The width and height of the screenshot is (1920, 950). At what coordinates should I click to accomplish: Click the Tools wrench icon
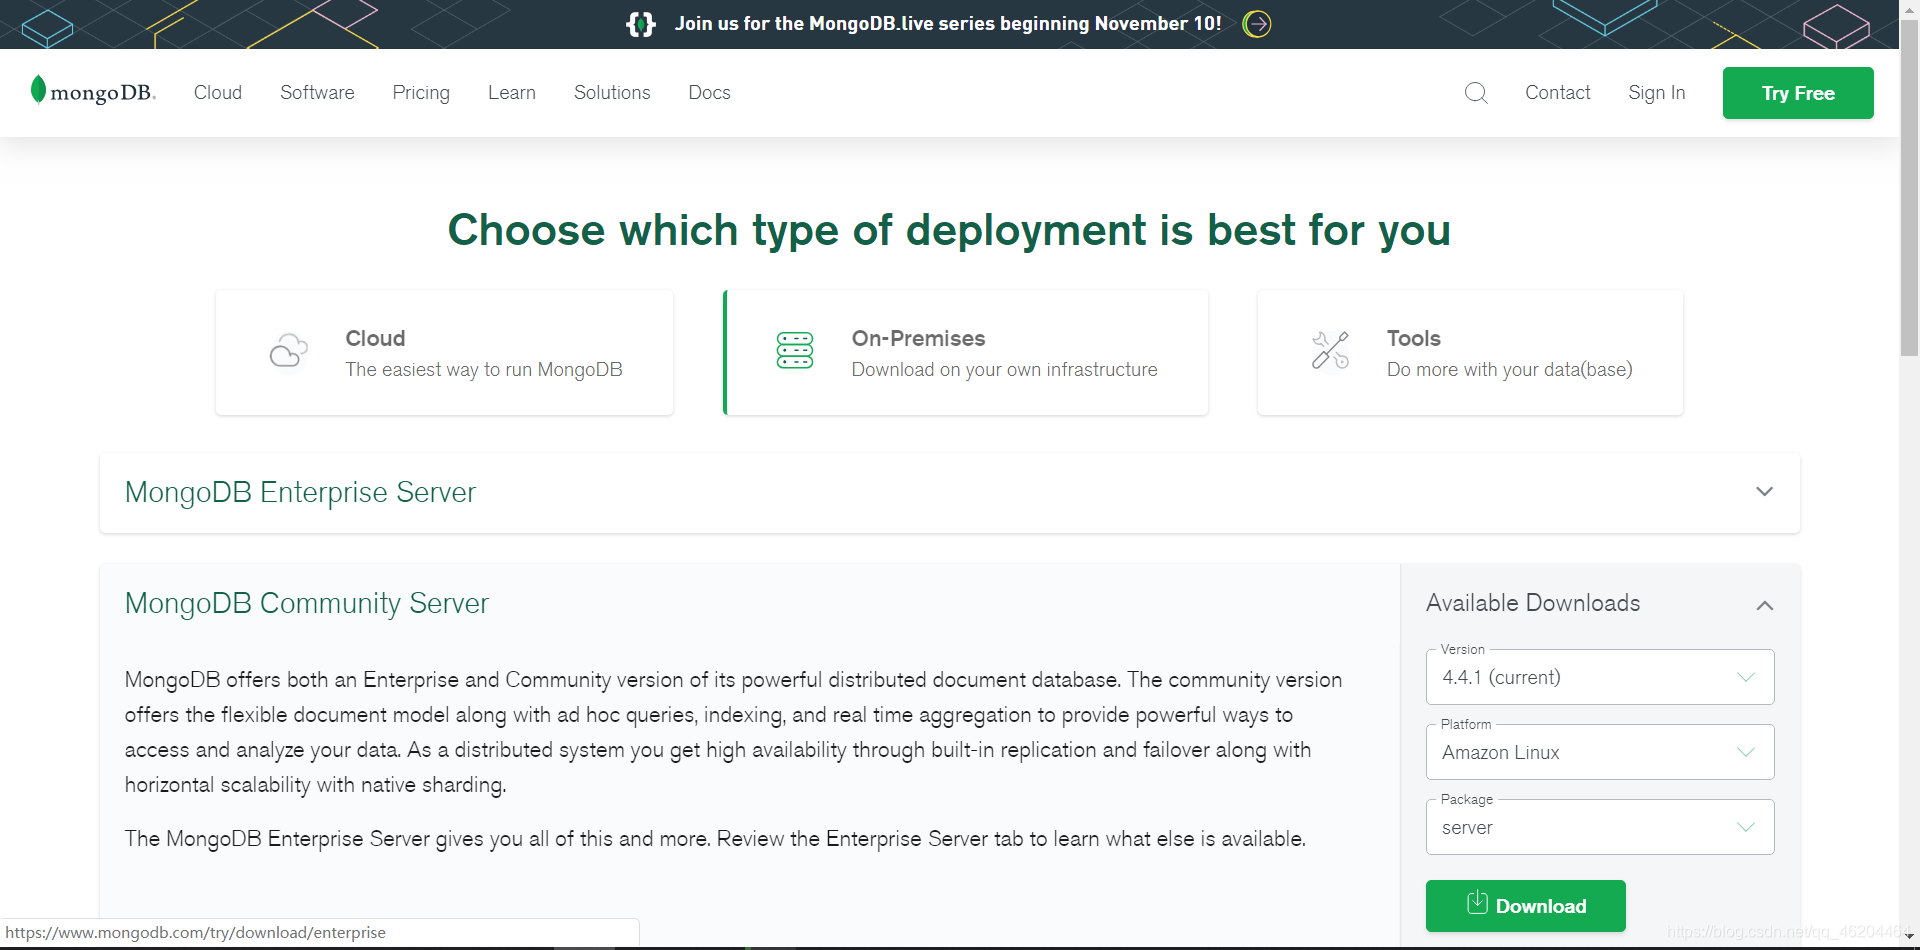(1330, 350)
